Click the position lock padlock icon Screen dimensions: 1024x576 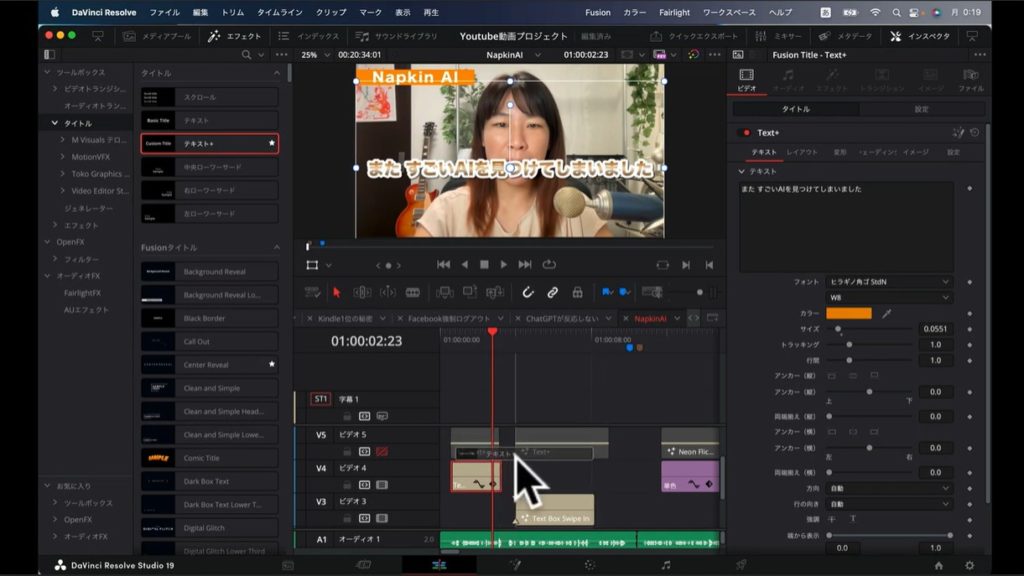(577, 292)
